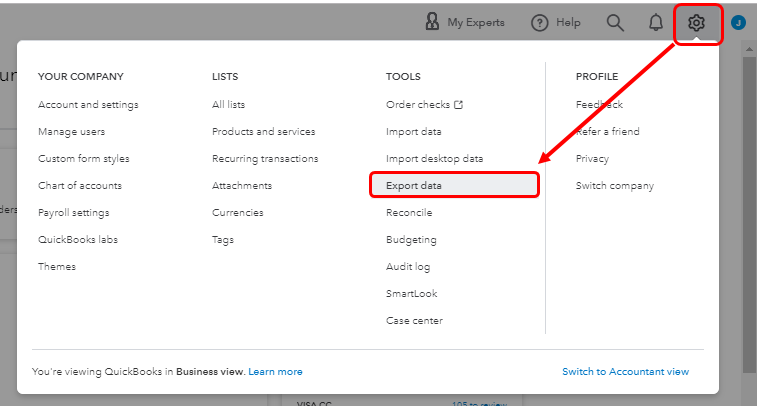Open the notifications bell icon
The height and width of the screenshot is (406, 757).
pos(656,22)
